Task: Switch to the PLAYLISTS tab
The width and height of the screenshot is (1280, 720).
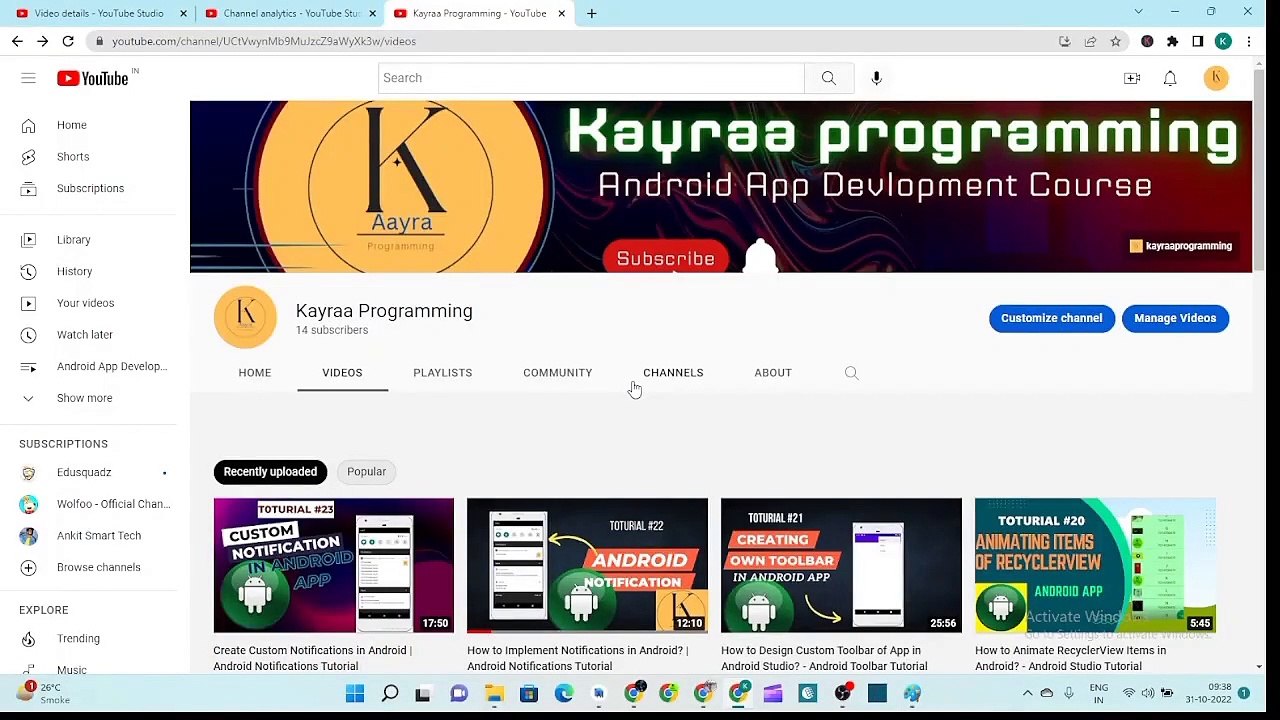Action: [442, 373]
